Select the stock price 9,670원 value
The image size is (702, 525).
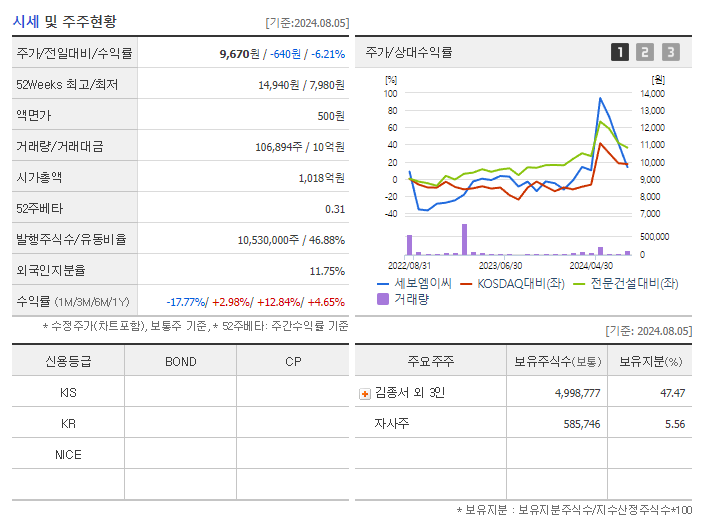pyautogui.click(x=240, y=54)
